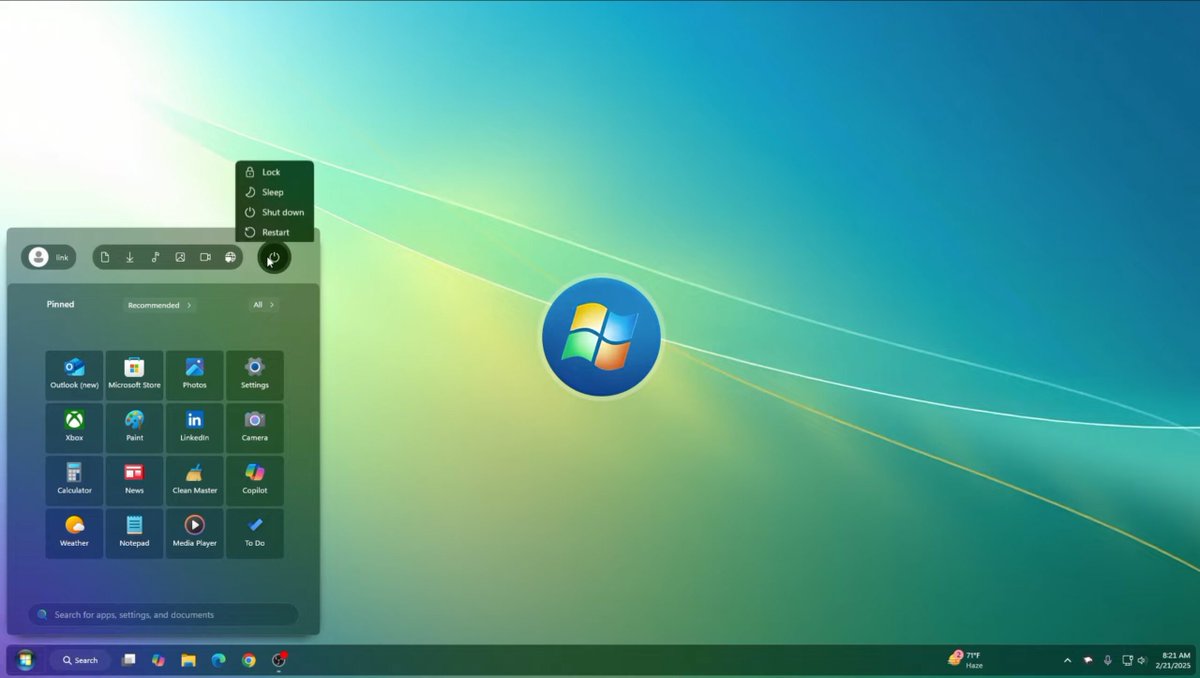Start the Camera app
Viewport: 1200px width, 678px height.
[255, 427]
